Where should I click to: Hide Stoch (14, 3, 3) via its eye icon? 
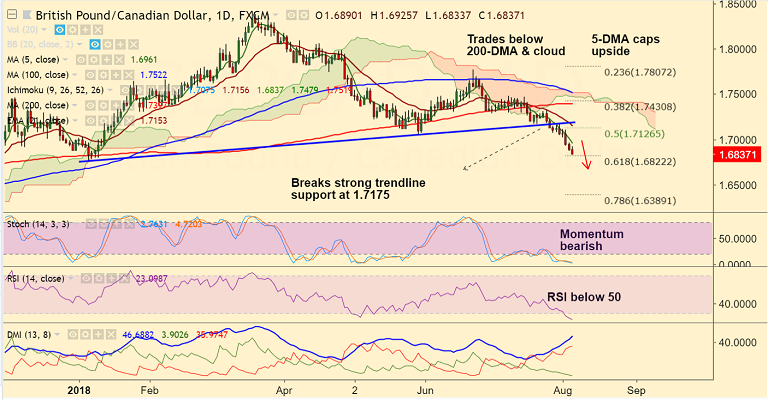tap(91, 224)
